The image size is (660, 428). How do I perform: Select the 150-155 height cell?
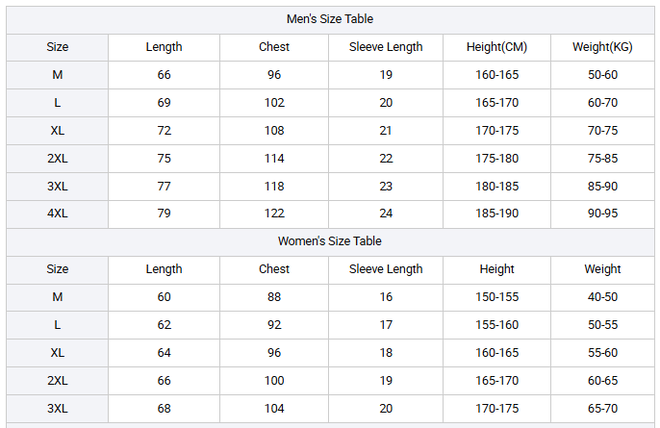[497, 297]
